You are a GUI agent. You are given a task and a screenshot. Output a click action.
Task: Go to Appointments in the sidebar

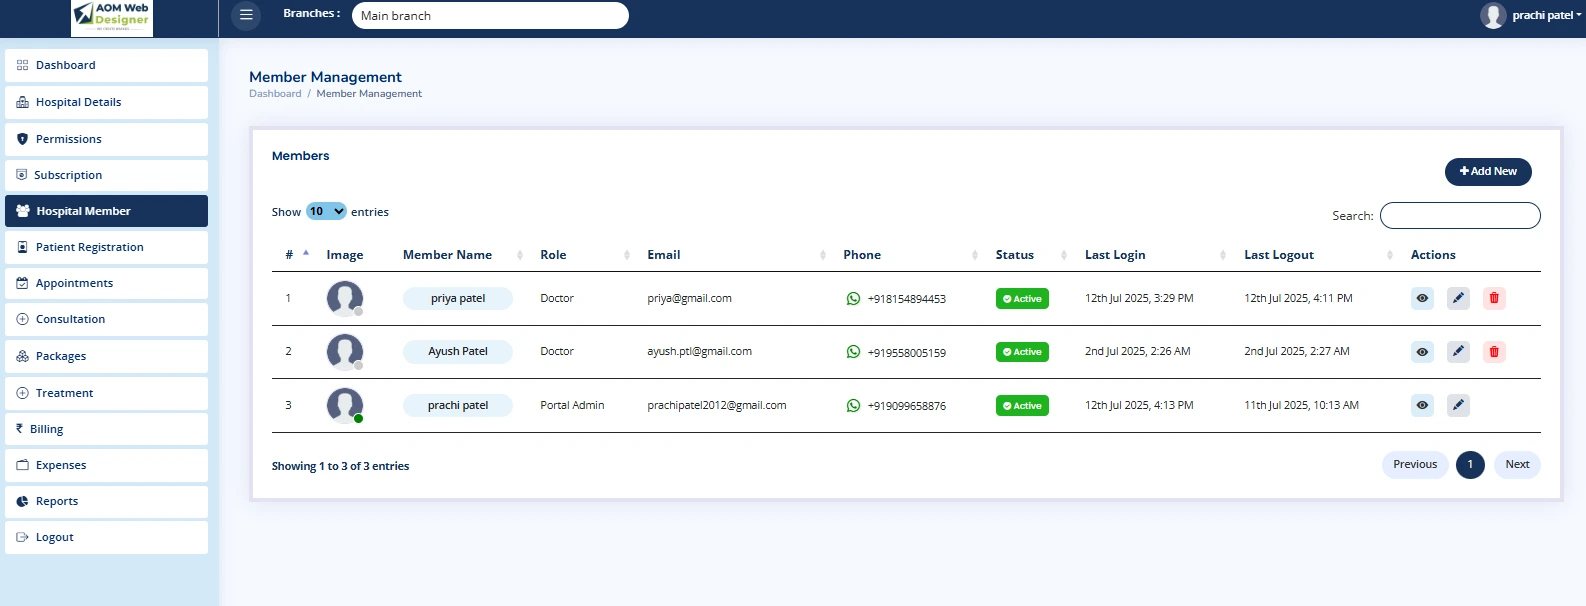point(74,283)
